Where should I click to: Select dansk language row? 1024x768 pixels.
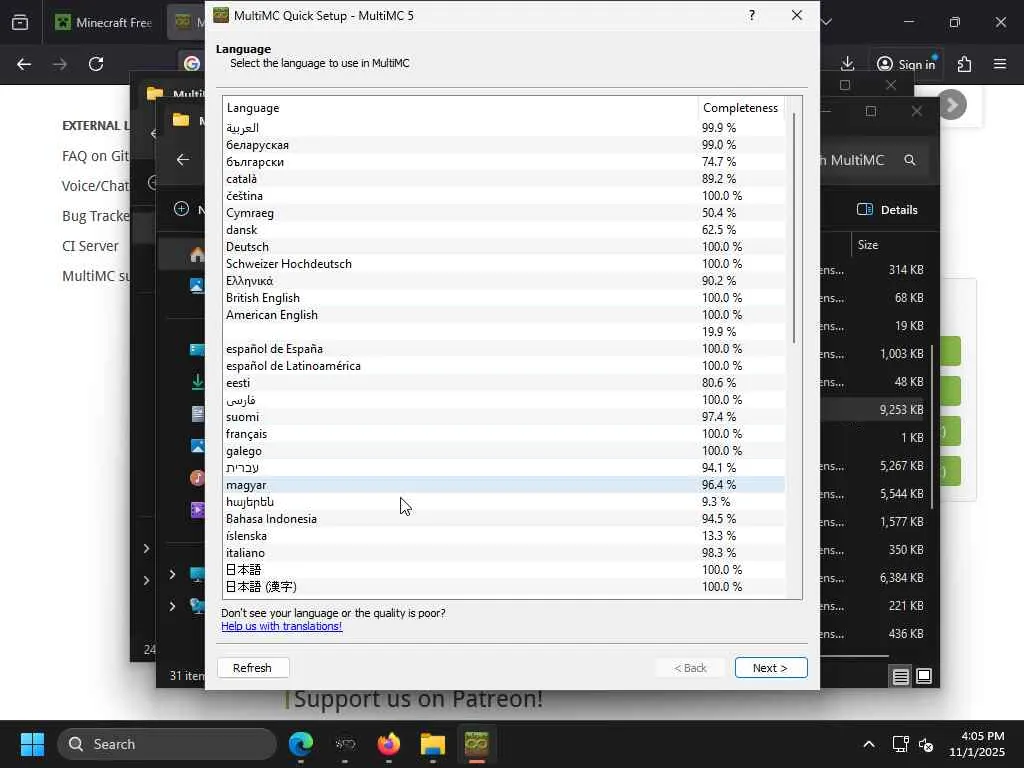(x=504, y=230)
